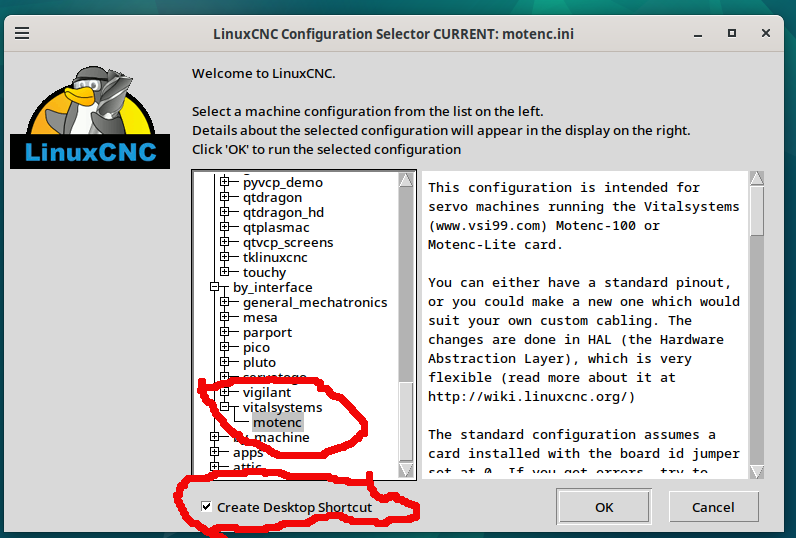The height and width of the screenshot is (538, 796).
Task: Click the description pane scroll-down arrow
Action: click(x=756, y=471)
